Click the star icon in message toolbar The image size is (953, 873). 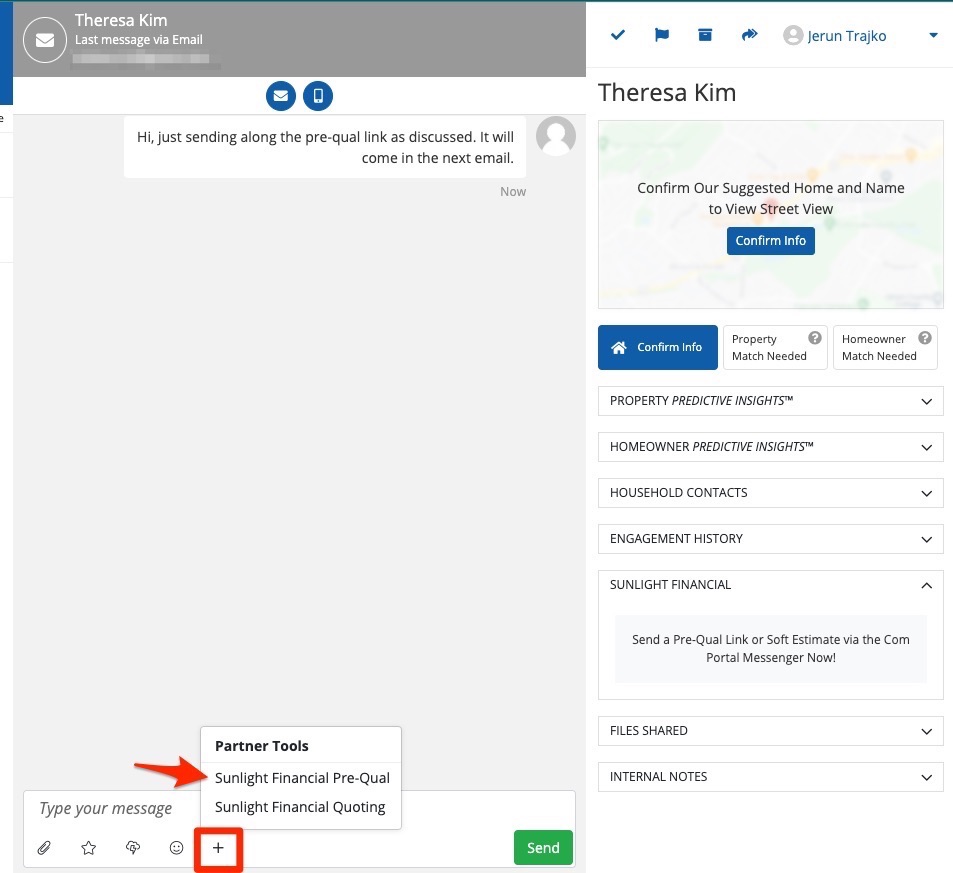point(89,848)
